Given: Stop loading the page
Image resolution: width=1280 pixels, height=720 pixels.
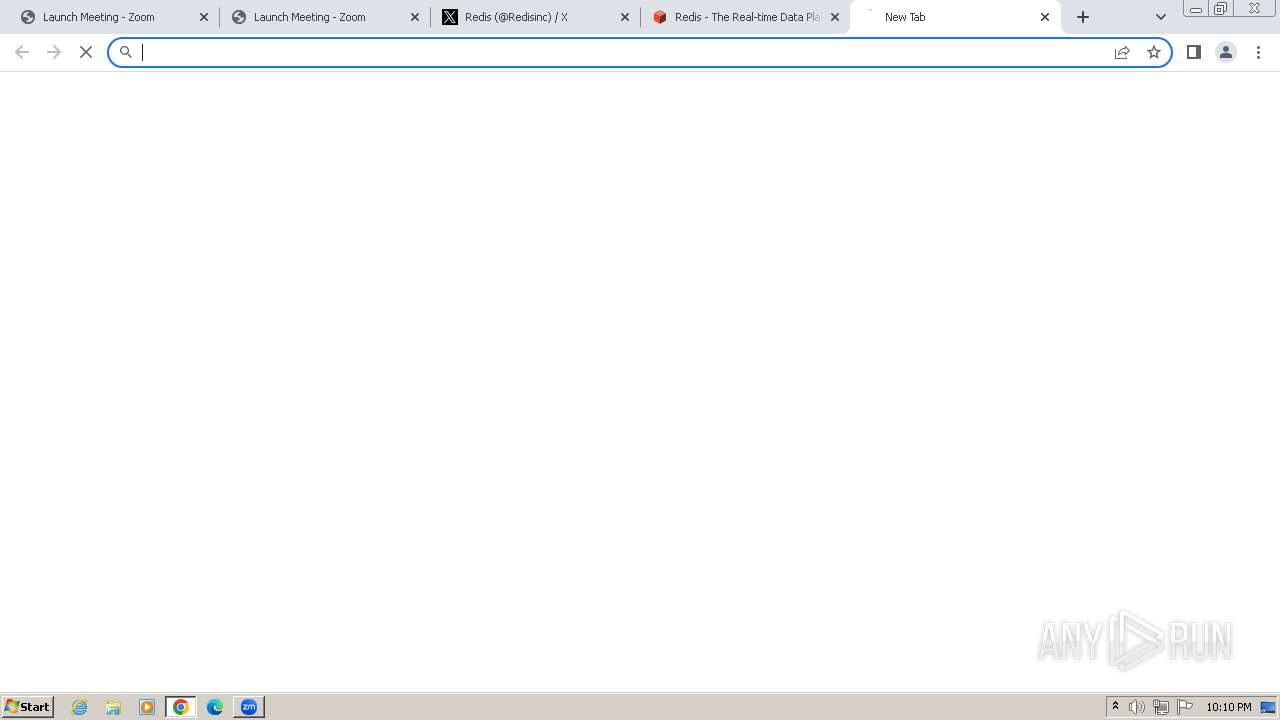Looking at the screenshot, I should tap(86, 52).
